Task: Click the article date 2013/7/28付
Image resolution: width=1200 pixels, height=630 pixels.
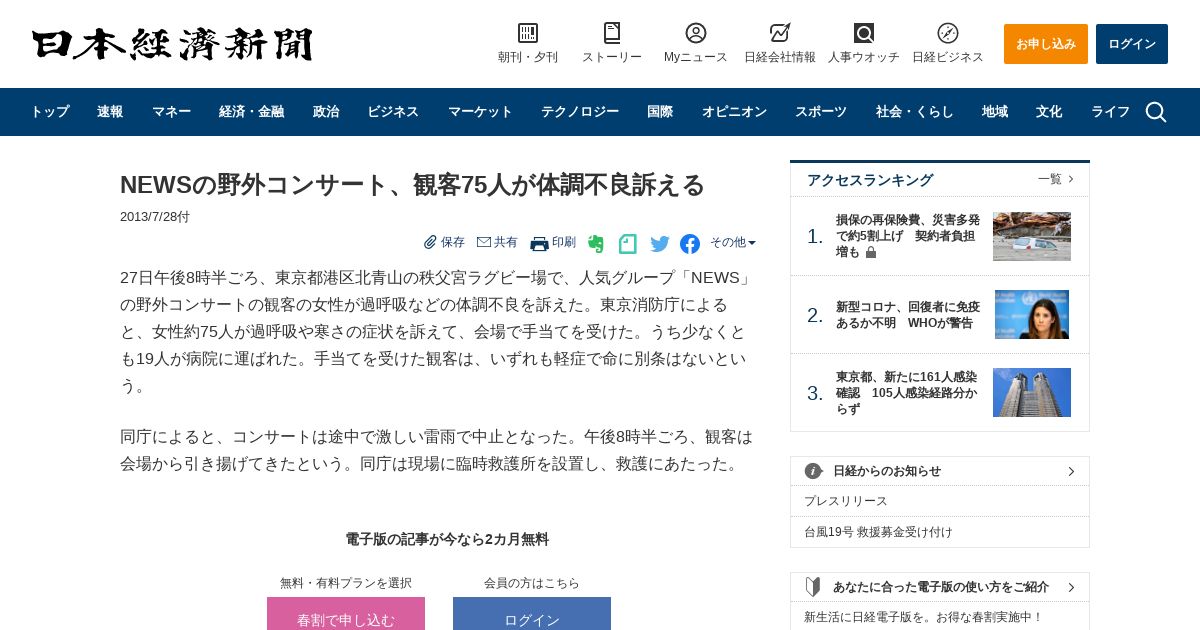Action: pyautogui.click(x=155, y=217)
